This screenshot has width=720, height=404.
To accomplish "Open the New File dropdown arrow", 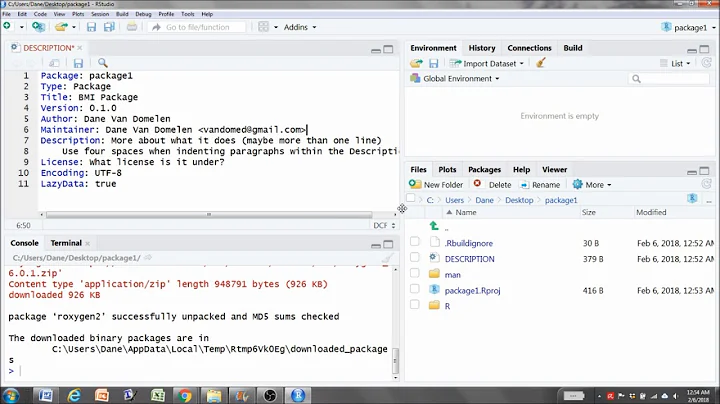I will (22, 27).
